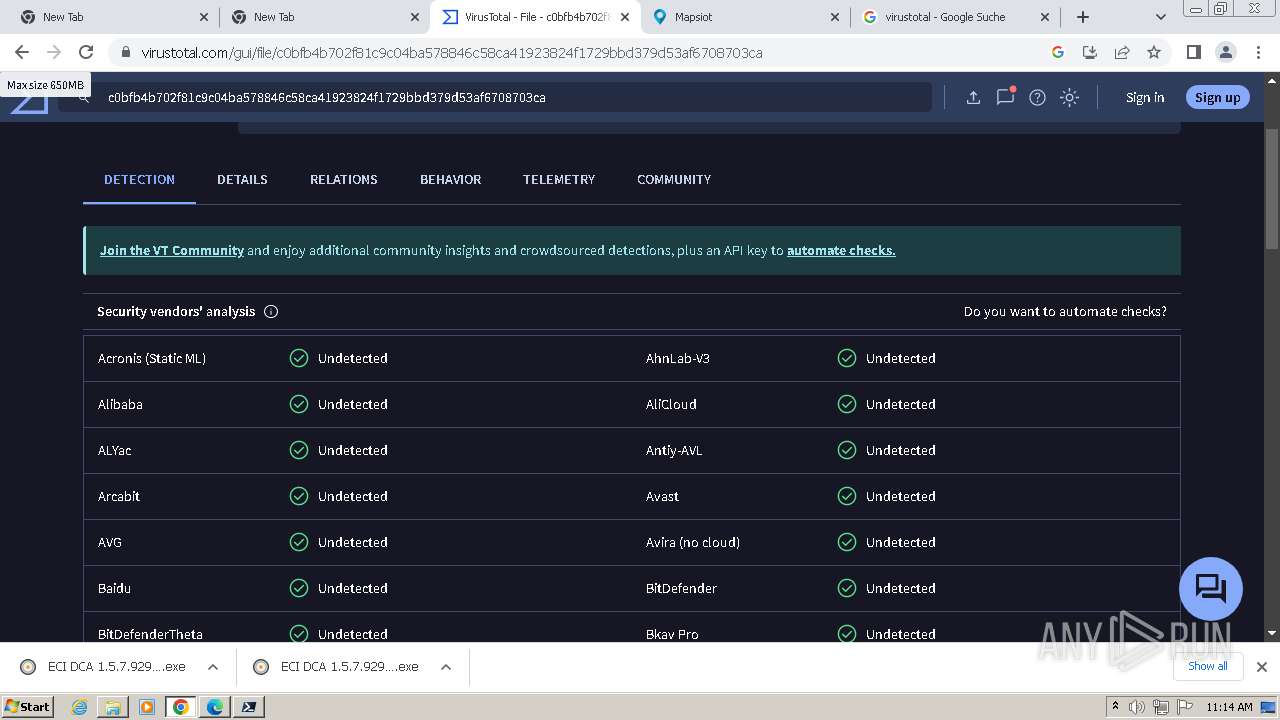1280x720 pixels.
Task: Click the Alibaba vendor name
Action: [120, 404]
